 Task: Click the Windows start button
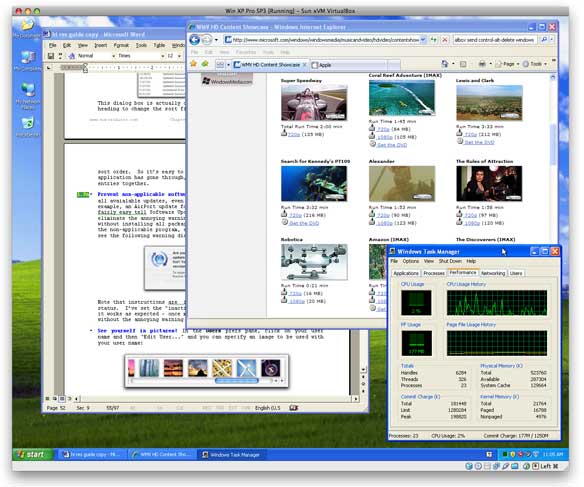click(33, 454)
